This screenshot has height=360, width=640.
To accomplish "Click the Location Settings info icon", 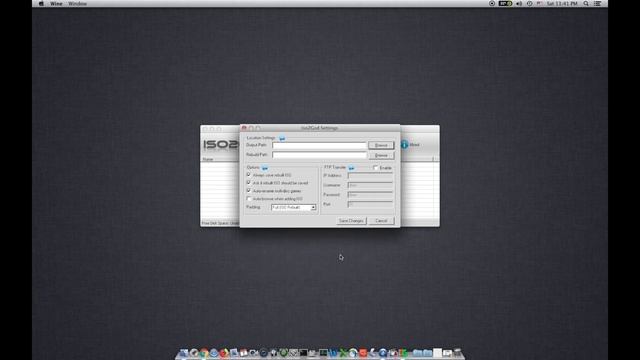I will click(282, 138).
